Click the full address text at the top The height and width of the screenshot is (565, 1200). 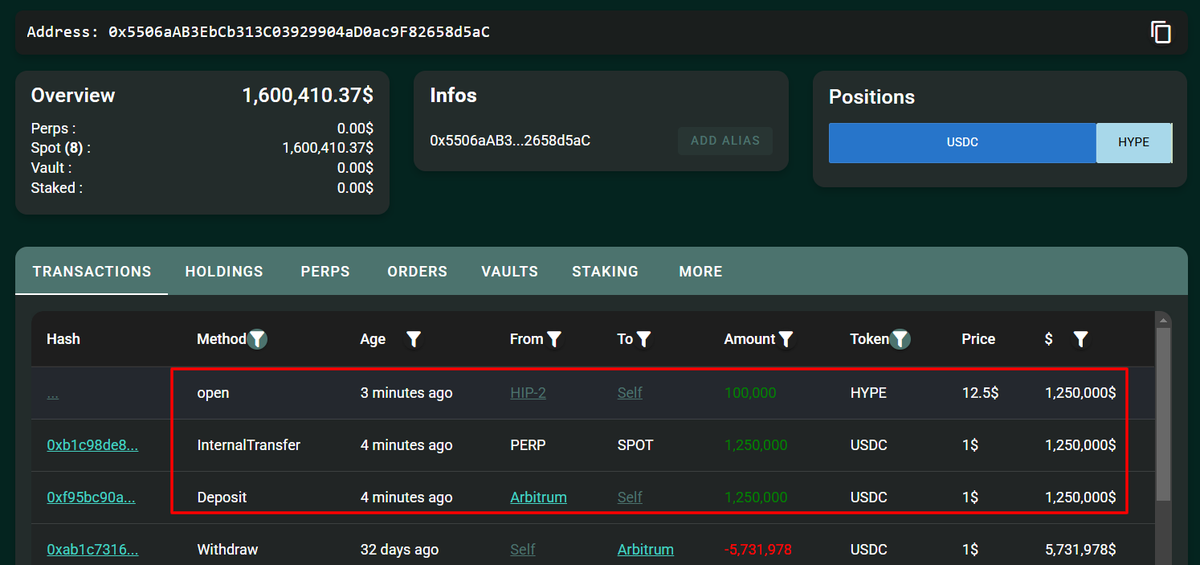(299, 32)
